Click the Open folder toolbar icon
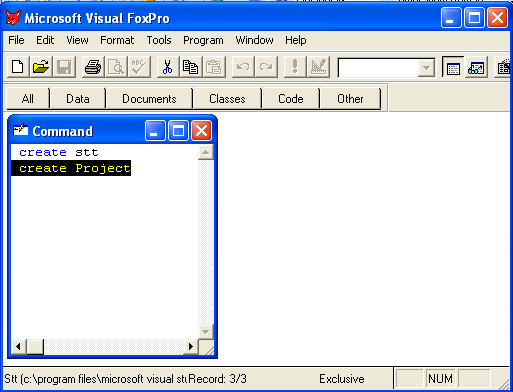This screenshot has width=513, height=392. click(x=41, y=67)
